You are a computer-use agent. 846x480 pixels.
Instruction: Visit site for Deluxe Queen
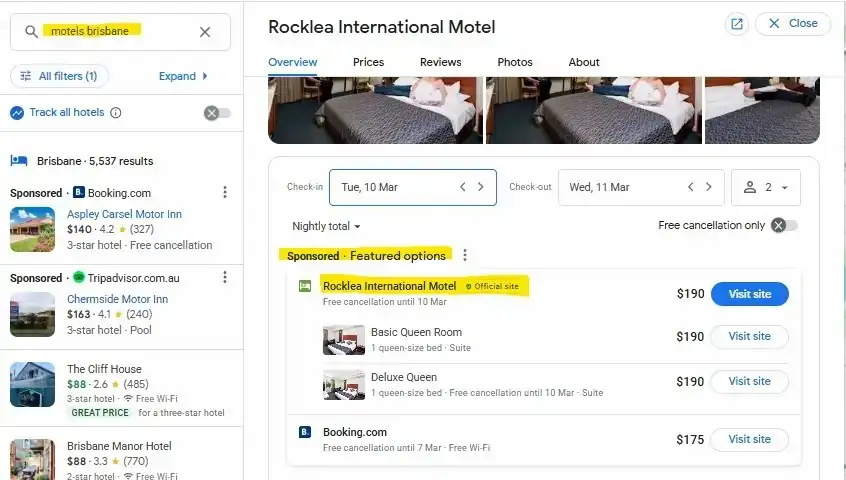749,381
